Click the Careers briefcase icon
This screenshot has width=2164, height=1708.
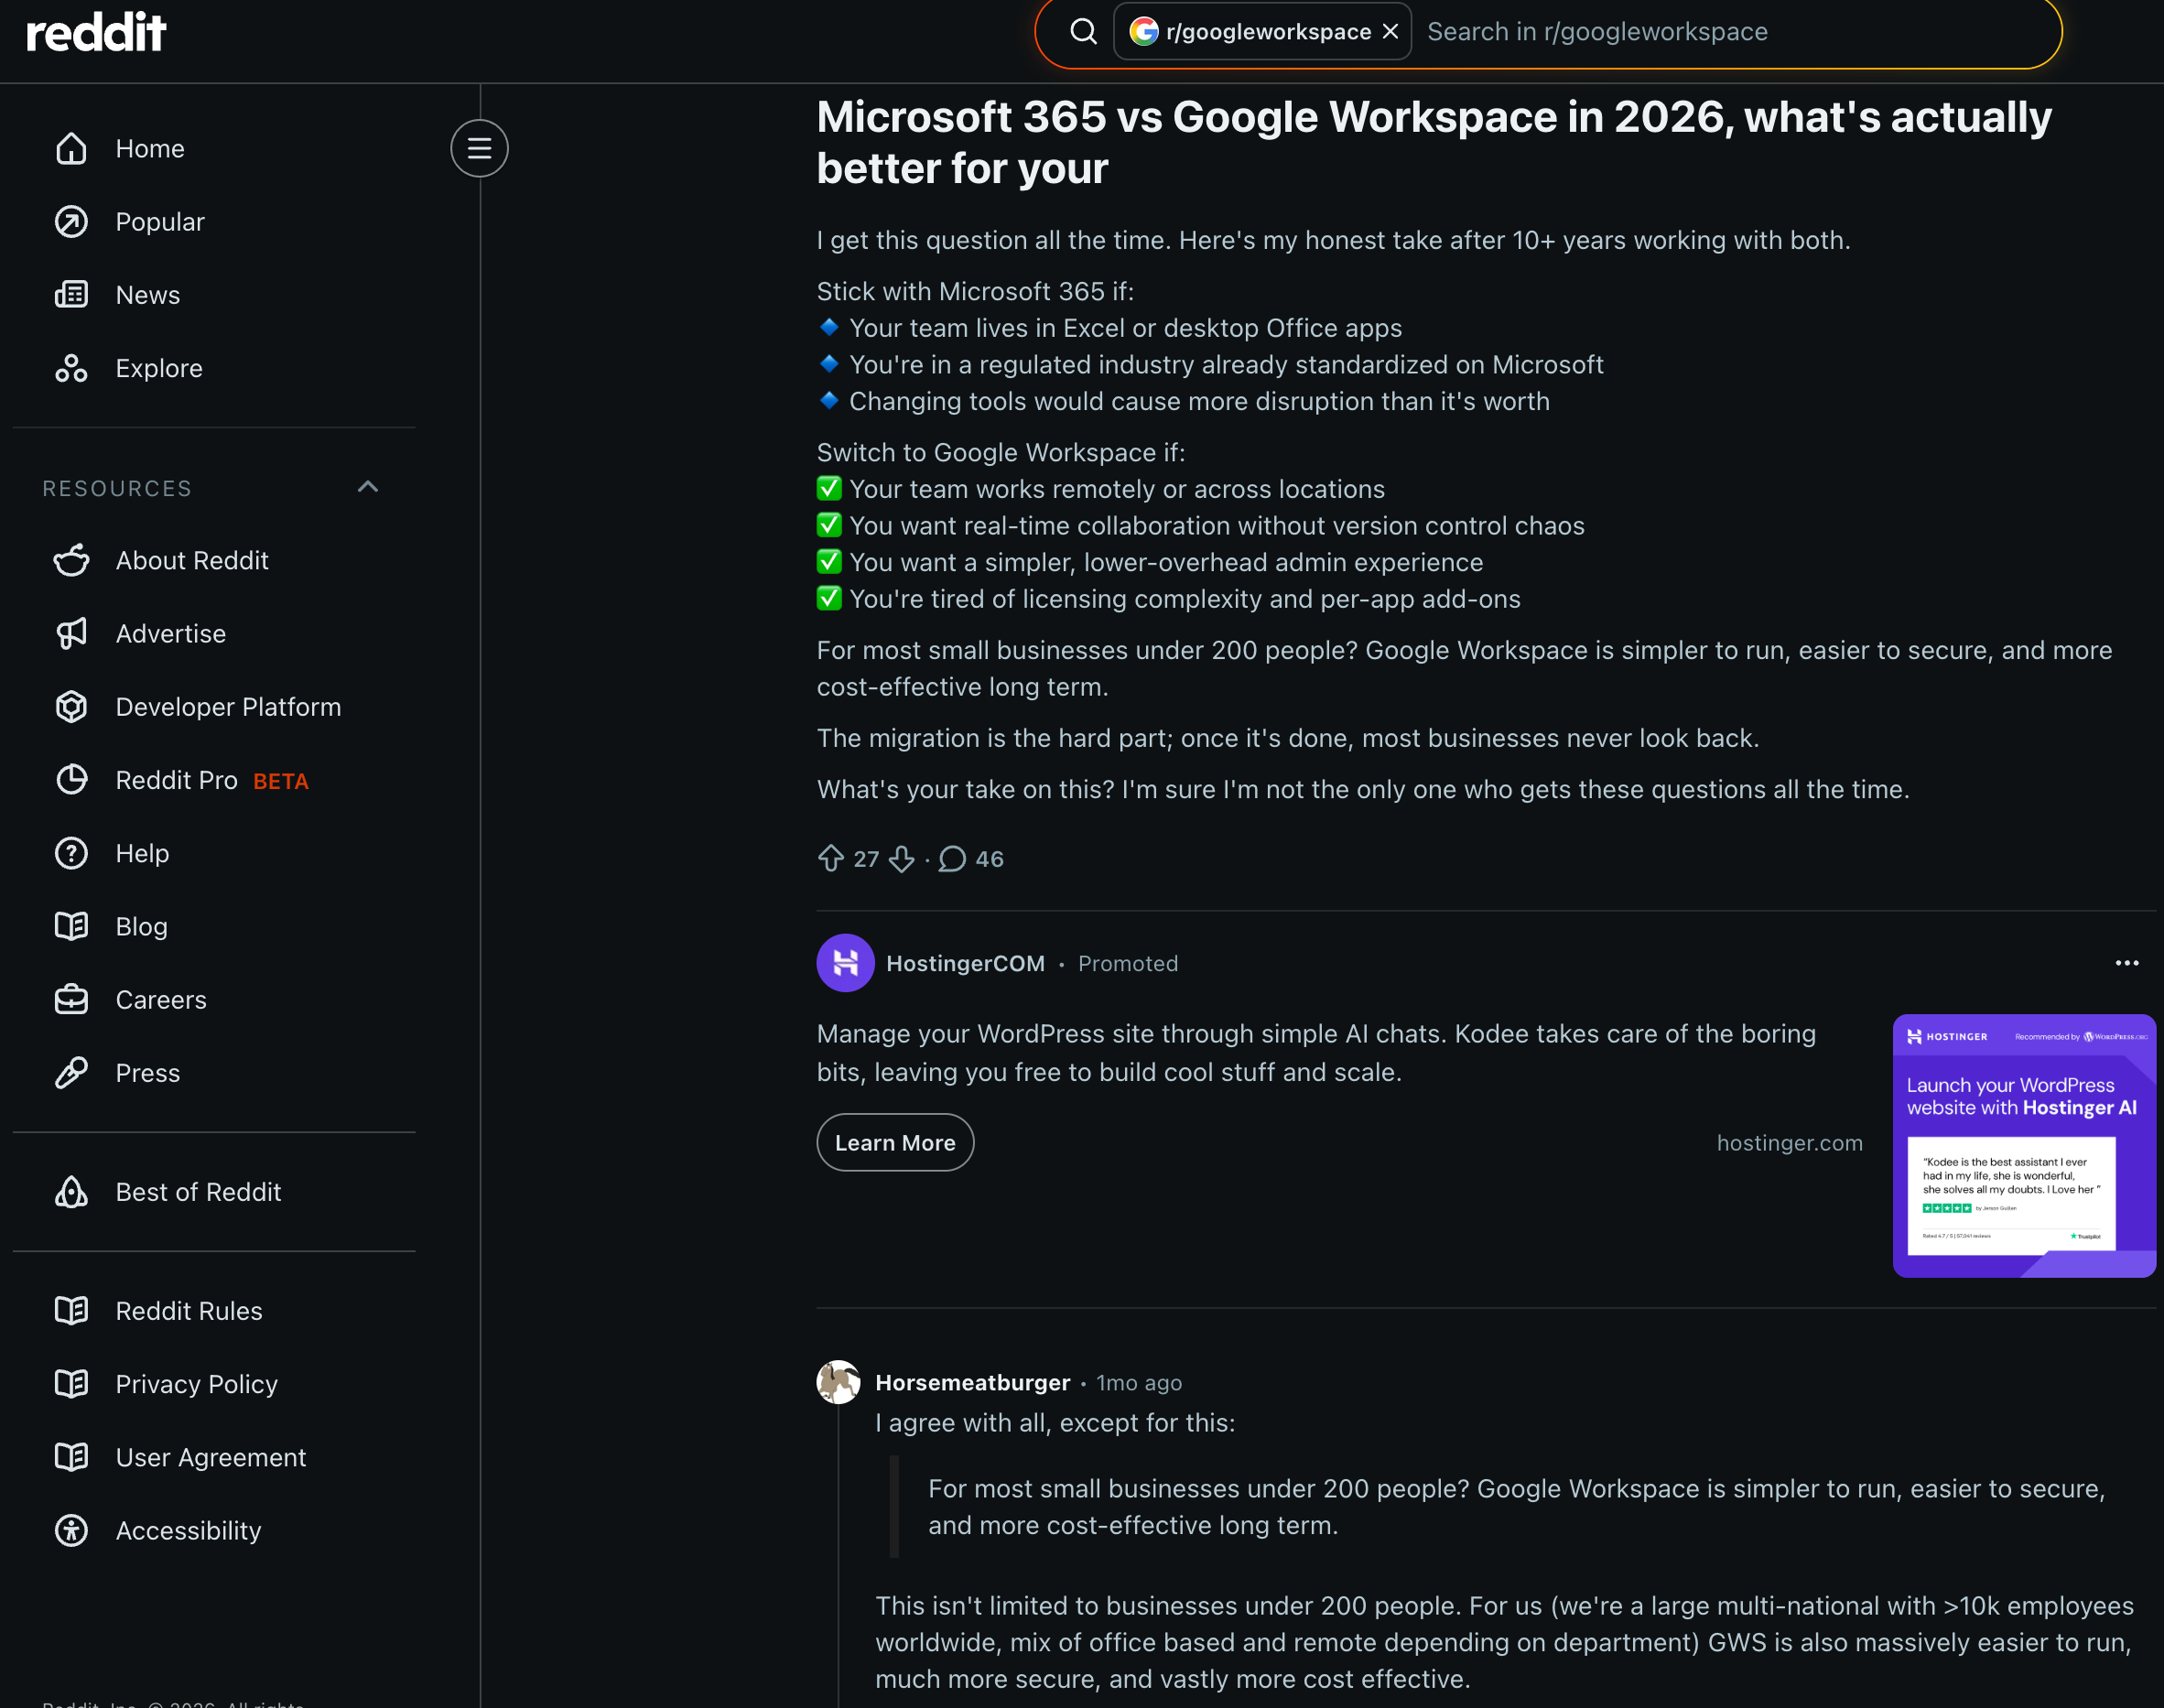click(71, 999)
